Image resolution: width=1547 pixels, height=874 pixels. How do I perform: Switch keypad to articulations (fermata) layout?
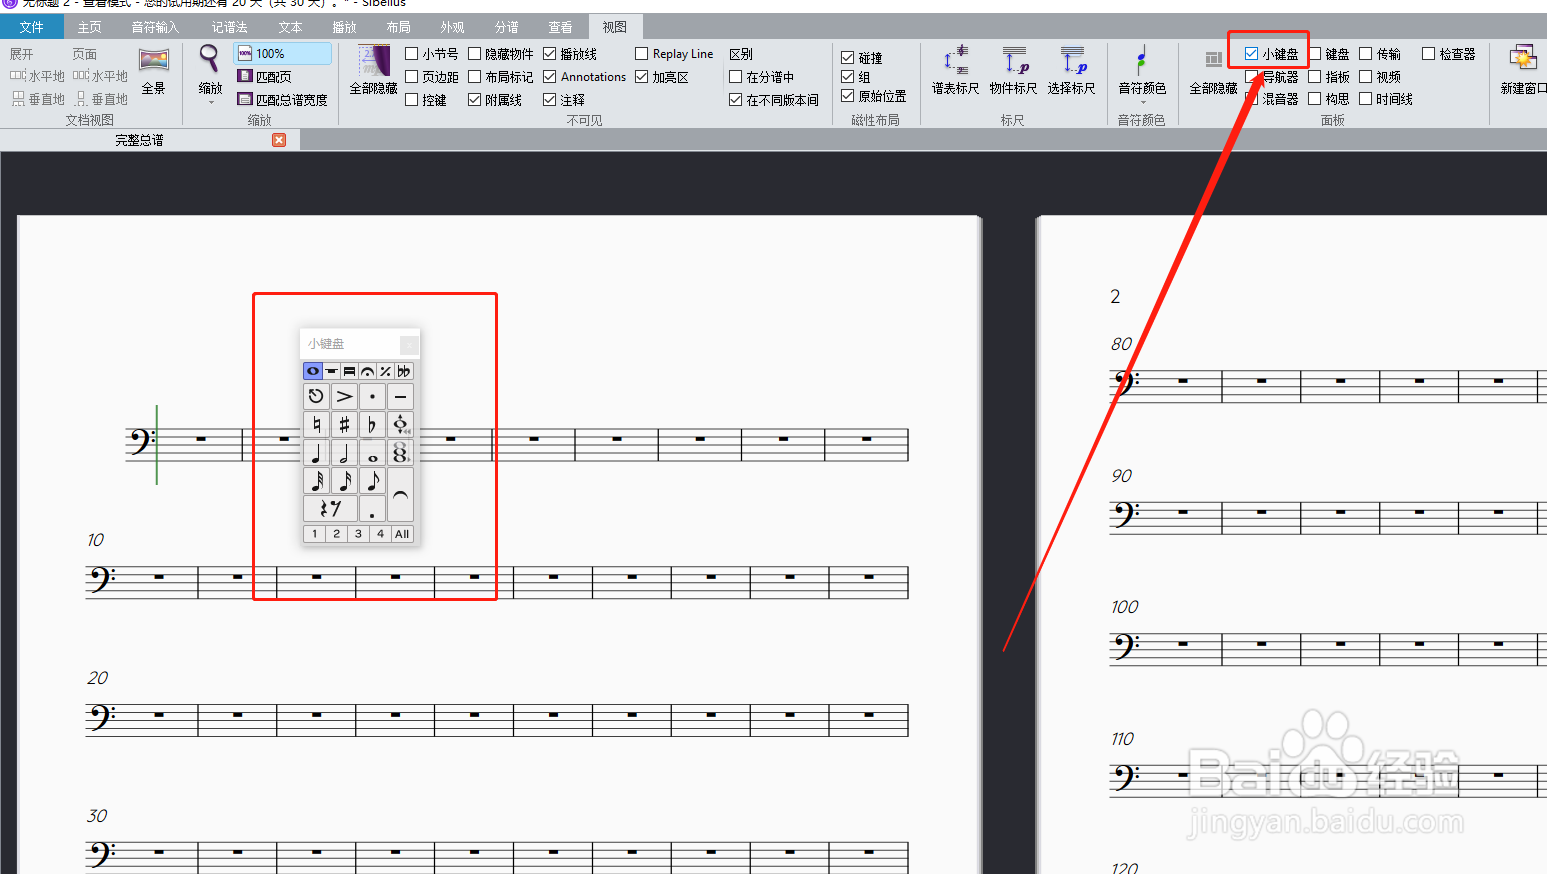click(x=367, y=371)
